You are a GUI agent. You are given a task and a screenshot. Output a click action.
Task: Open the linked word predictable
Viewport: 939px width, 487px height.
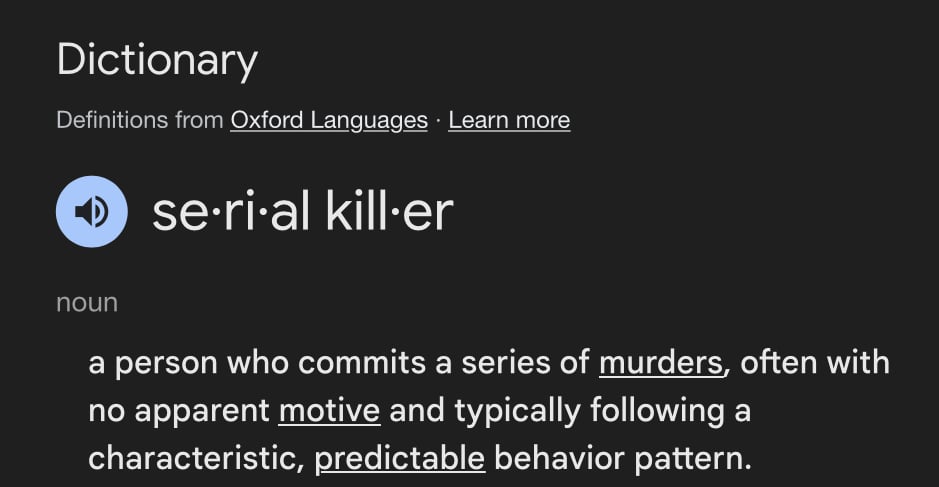click(x=400, y=459)
